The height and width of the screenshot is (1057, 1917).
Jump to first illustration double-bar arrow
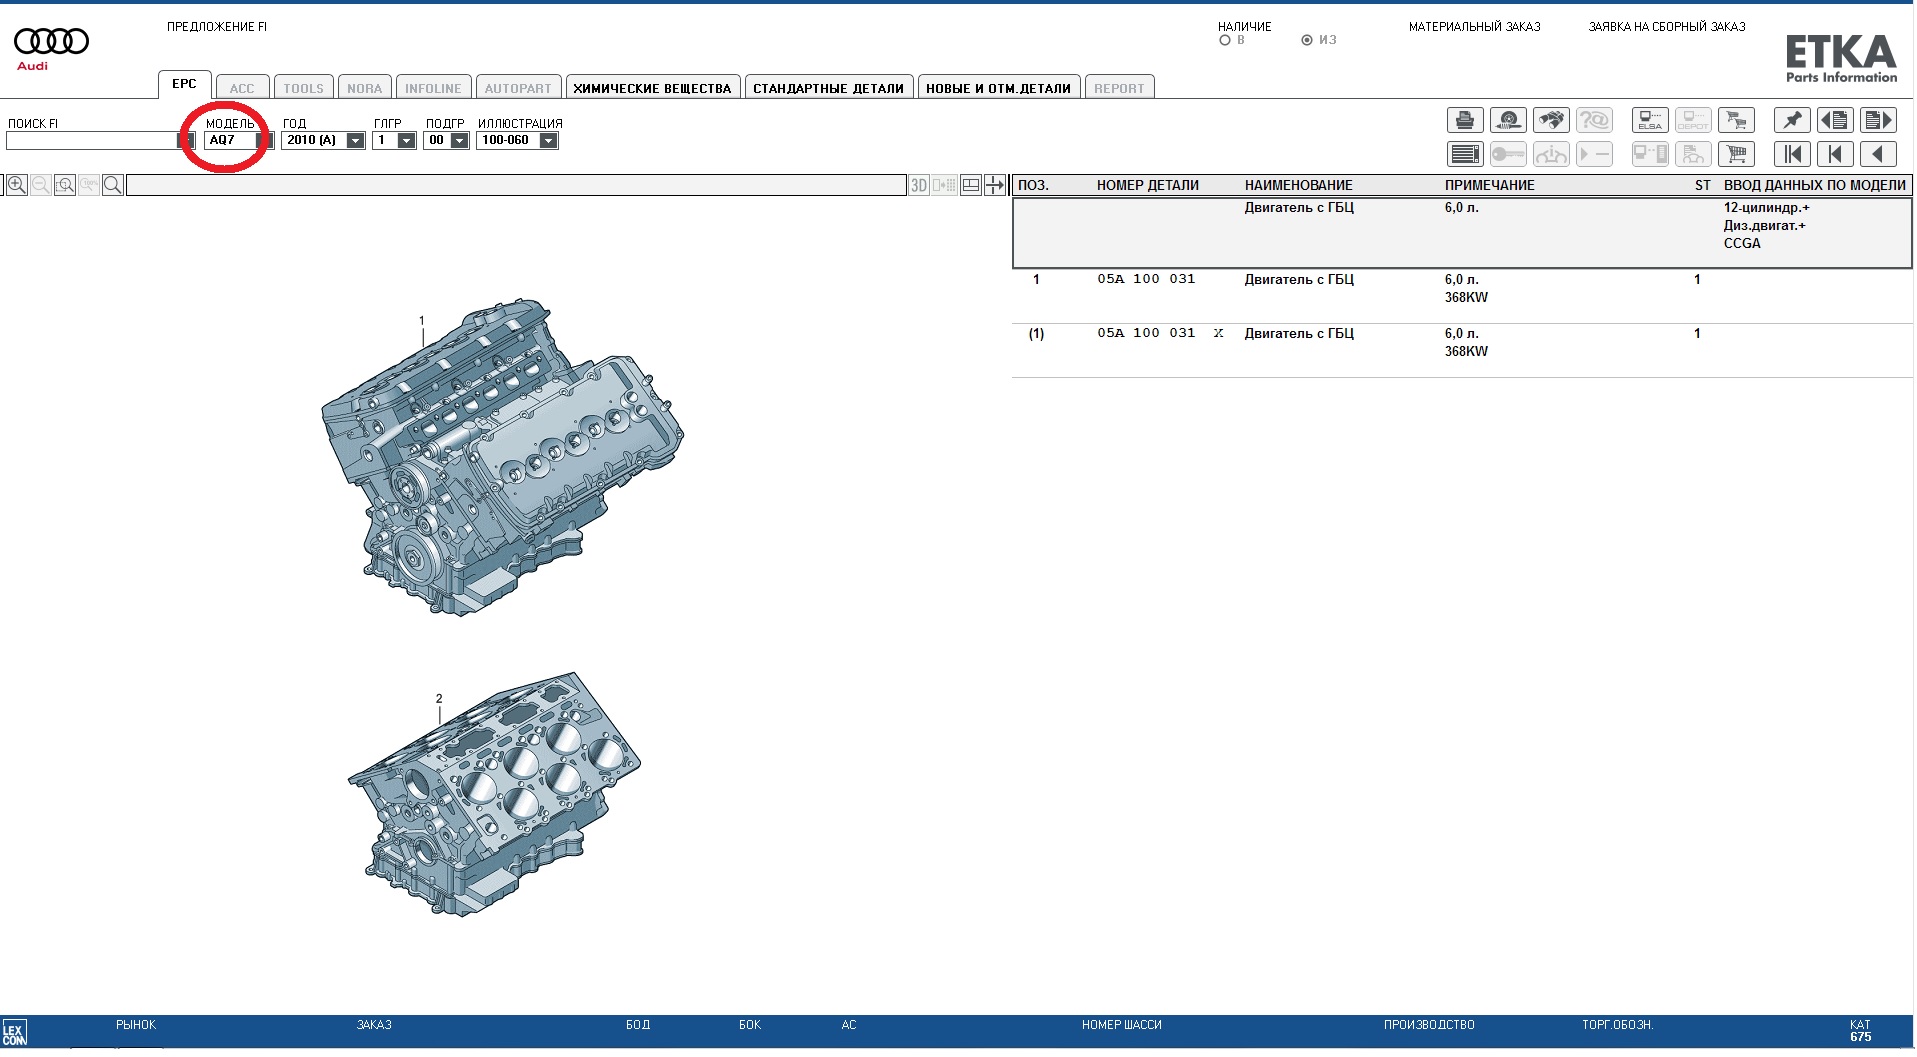click(1792, 154)
